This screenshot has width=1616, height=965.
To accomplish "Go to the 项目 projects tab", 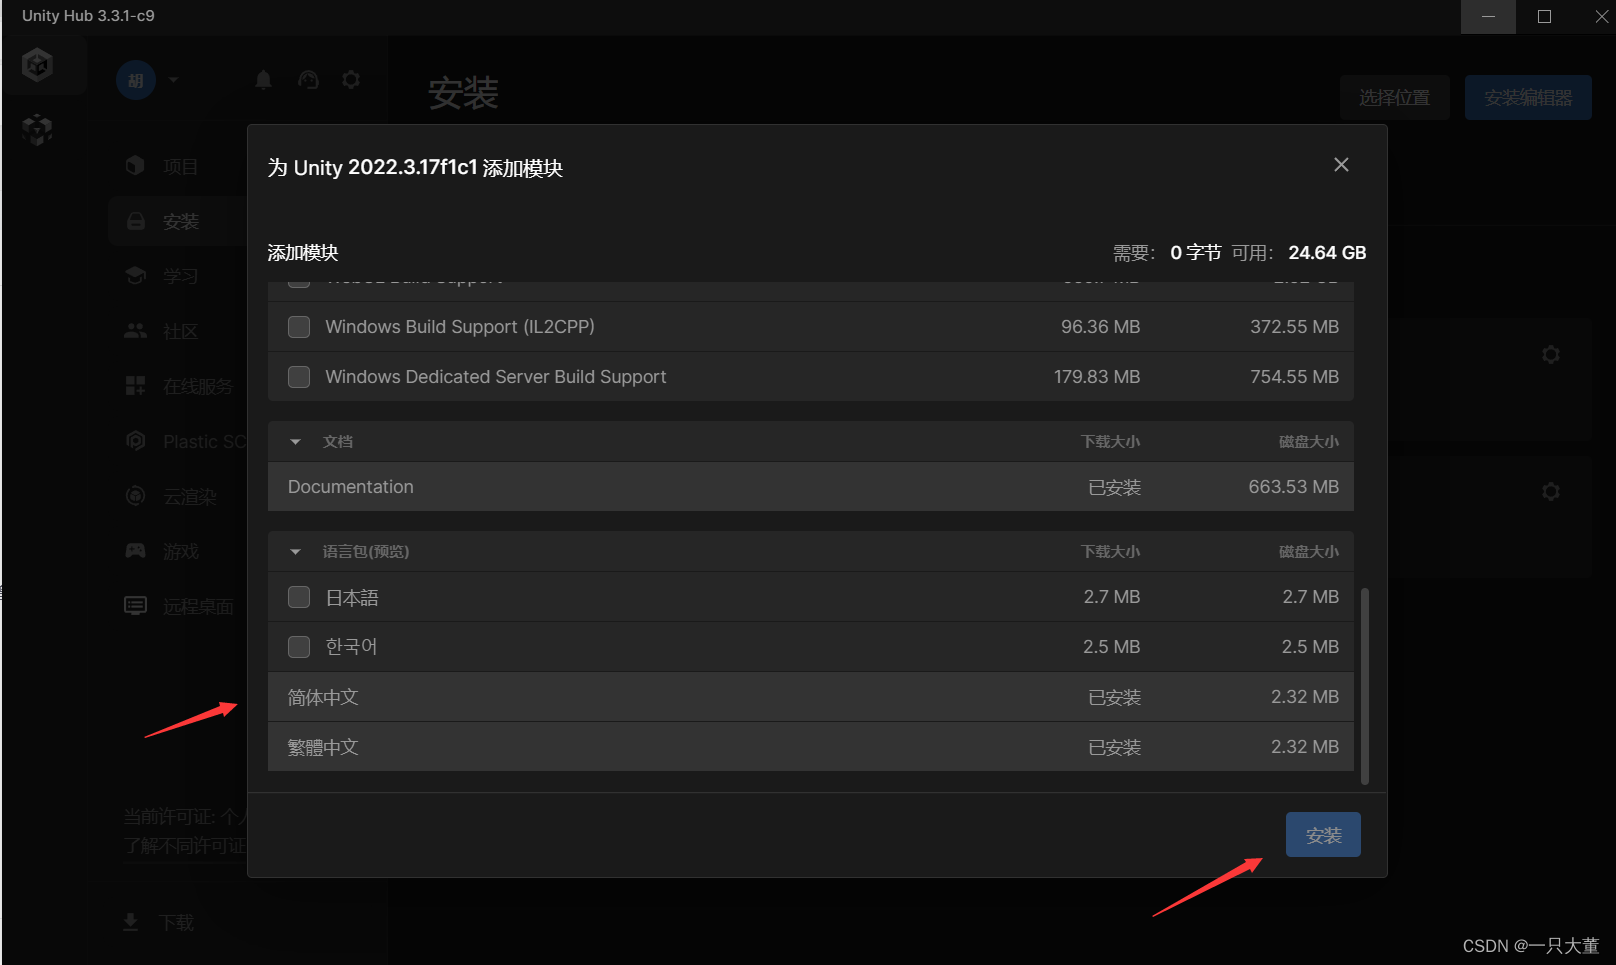I will [180, 166].
